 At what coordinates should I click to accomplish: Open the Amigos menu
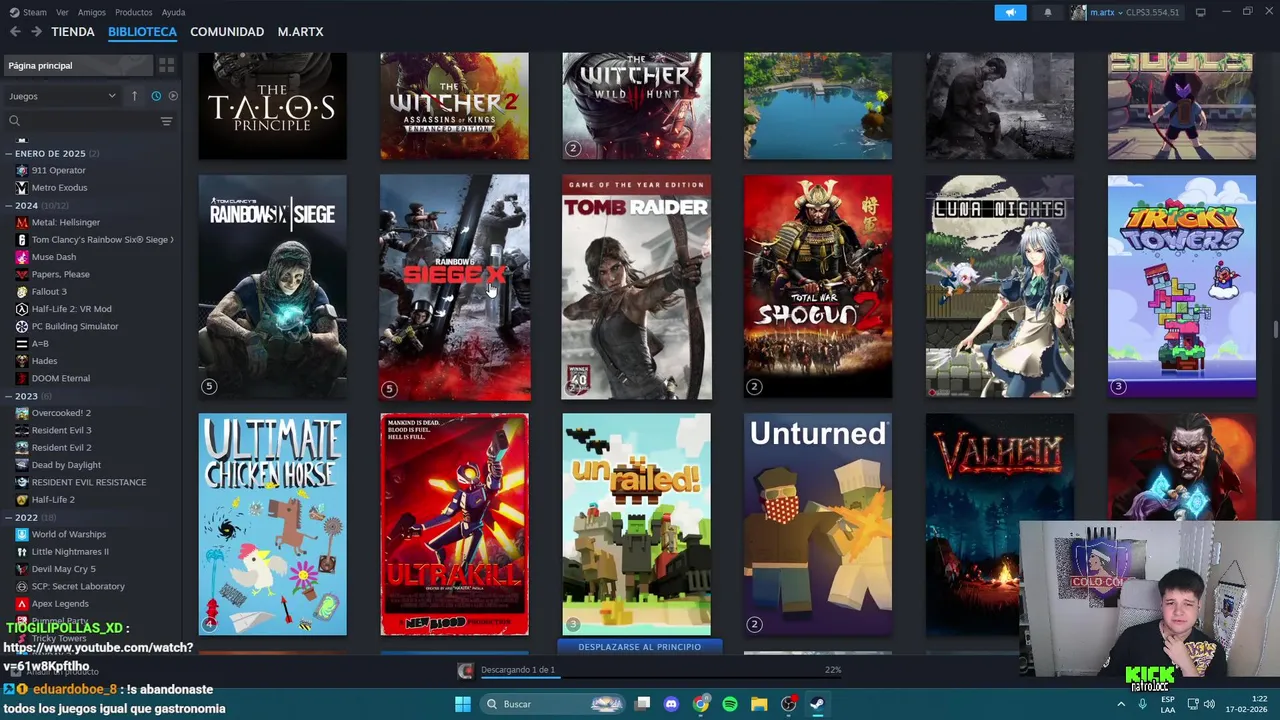coord(92,12)
